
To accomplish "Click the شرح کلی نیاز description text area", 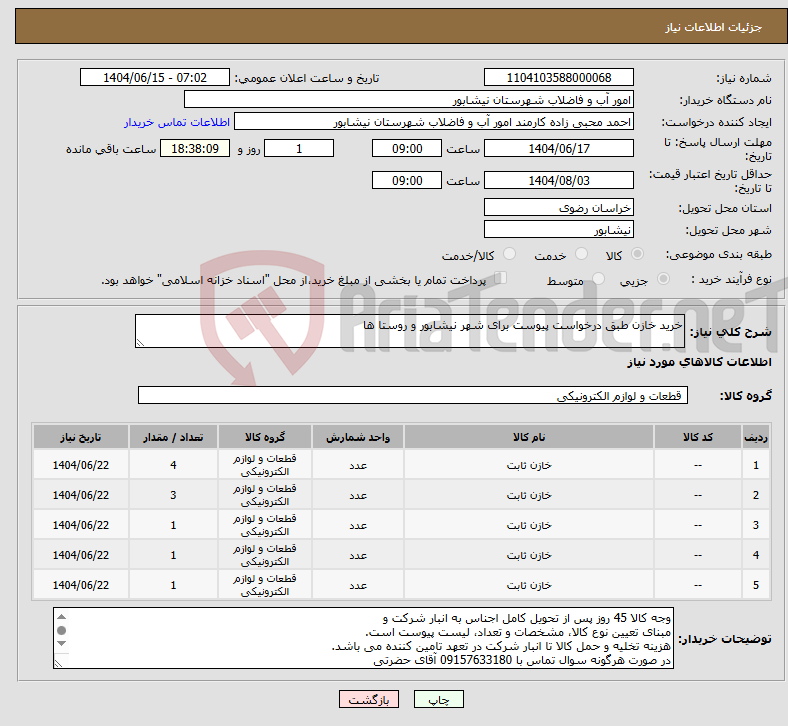I will click(x=410, y=331).
